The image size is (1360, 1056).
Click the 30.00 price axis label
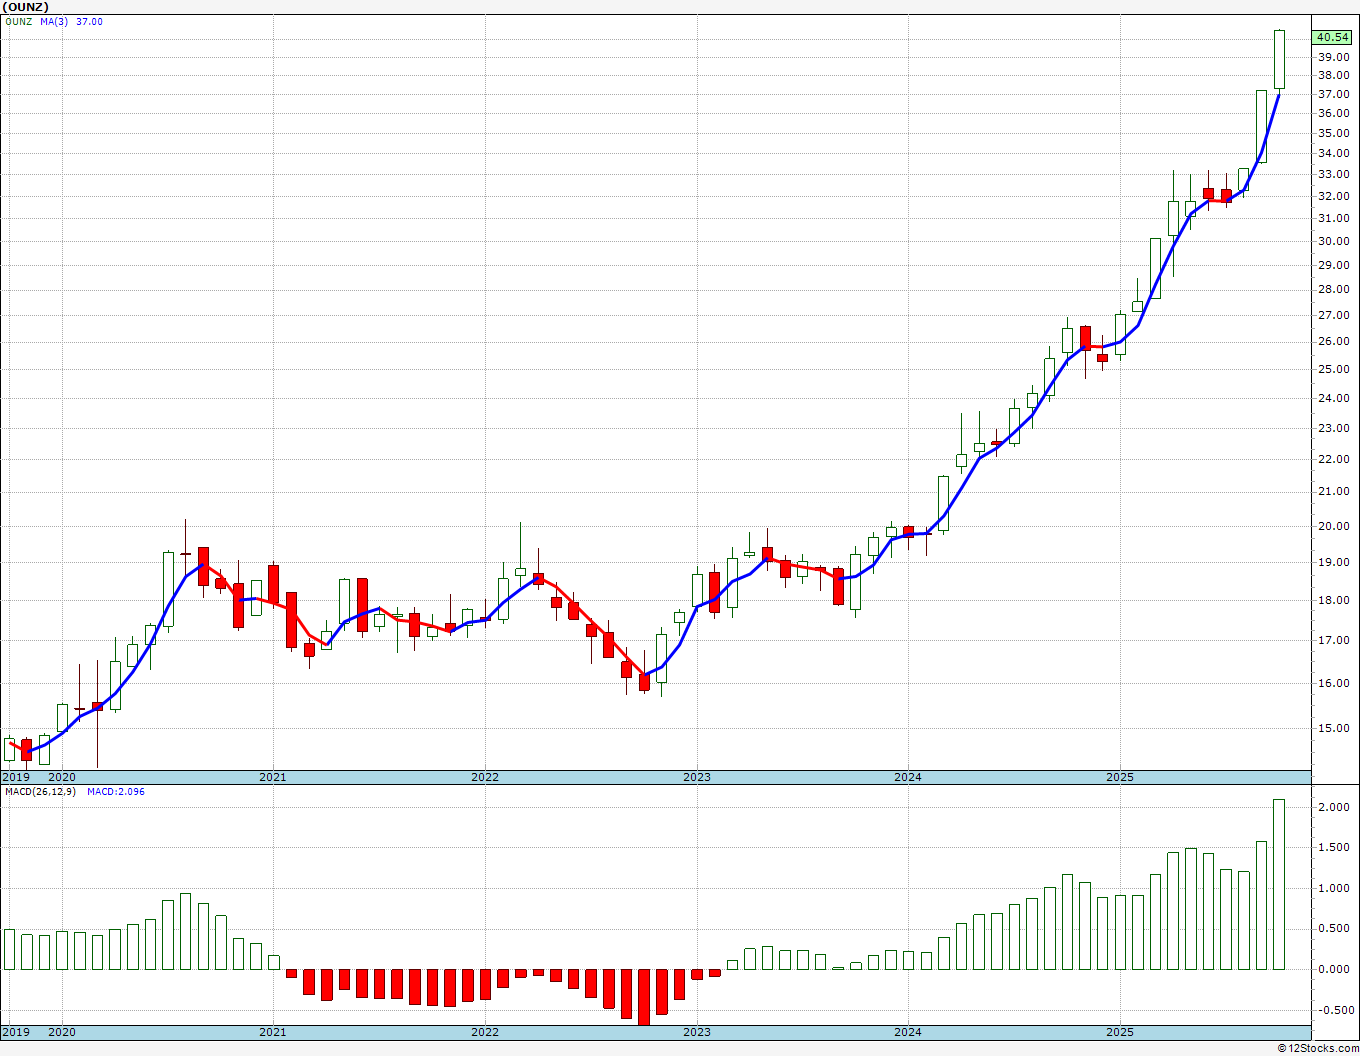point(1333,241)
